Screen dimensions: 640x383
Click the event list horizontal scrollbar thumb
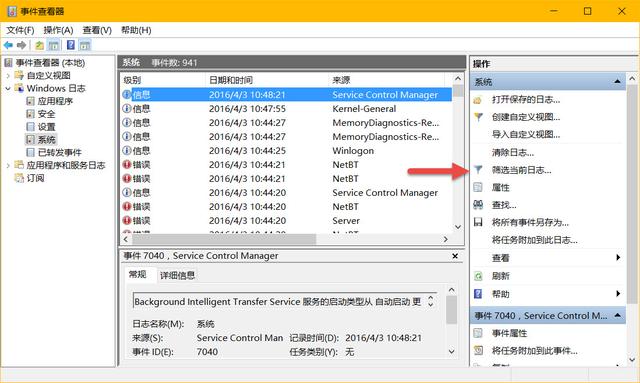click(x=223, y=239)
